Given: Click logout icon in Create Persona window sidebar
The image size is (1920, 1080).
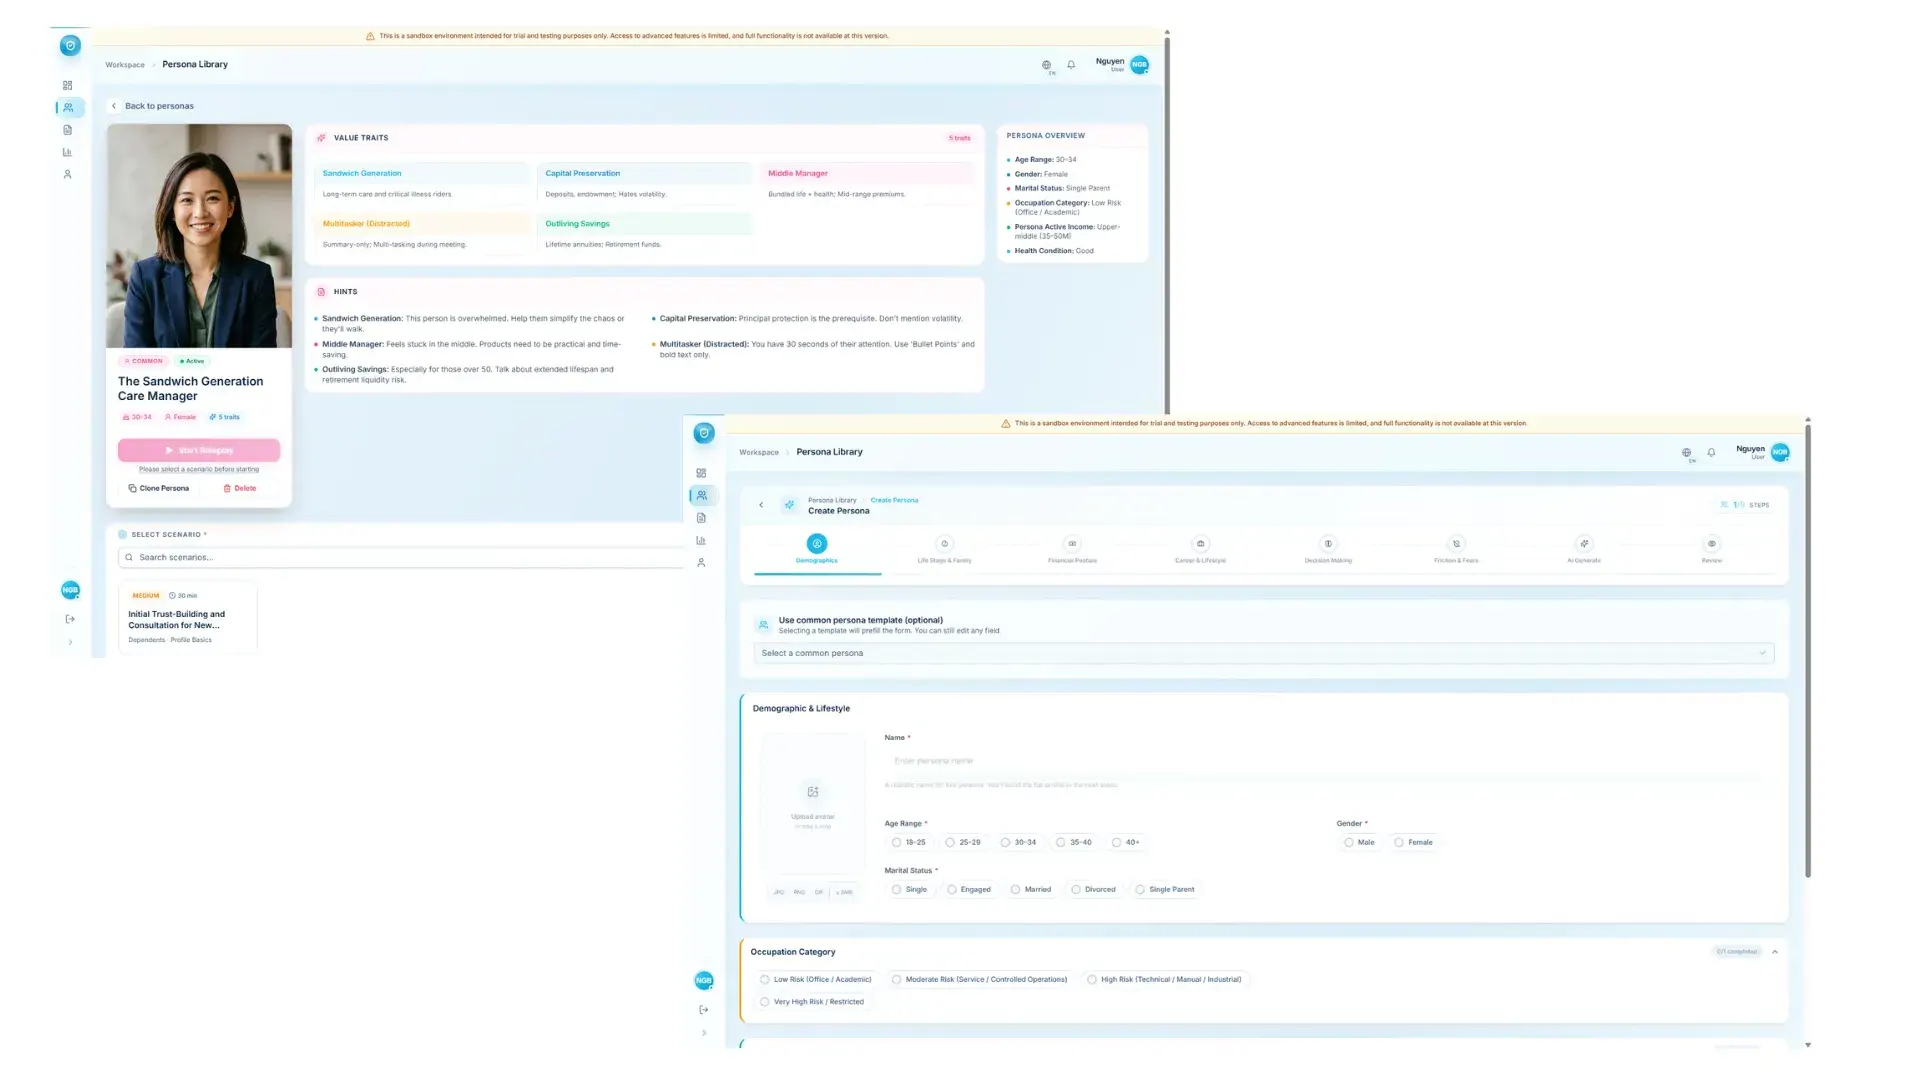Looking at the screenshot, I should [704, 1010].
